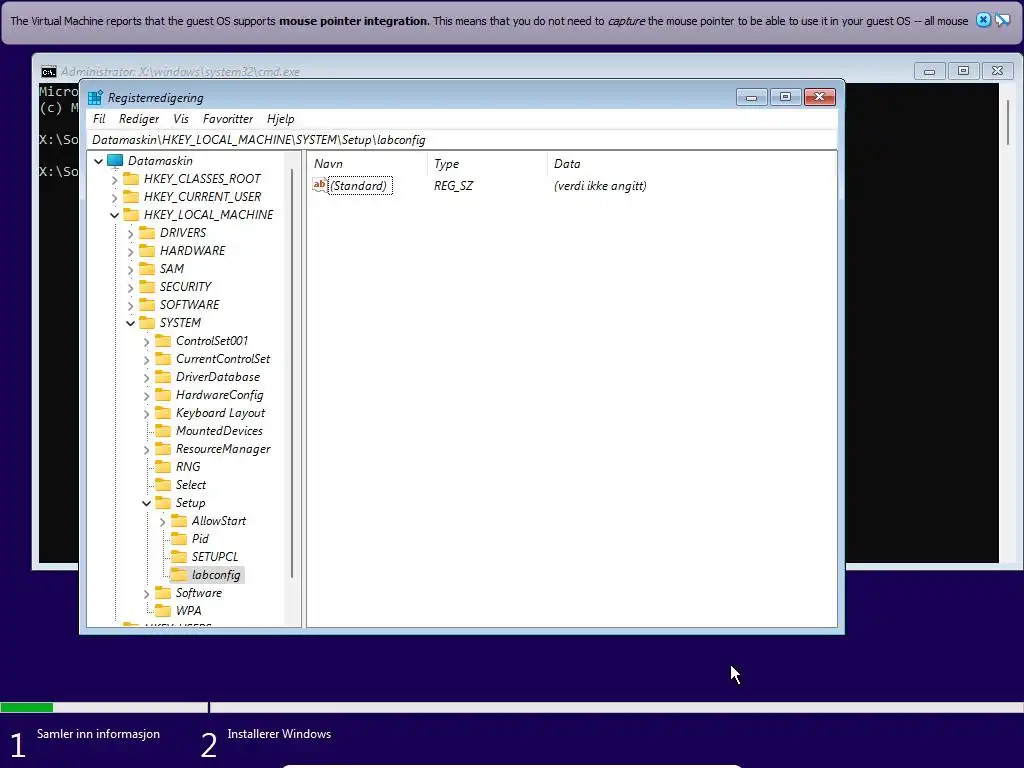Open the Vis menu
This screenshot has width=1024, height=768.
click(x=181, y=119)
